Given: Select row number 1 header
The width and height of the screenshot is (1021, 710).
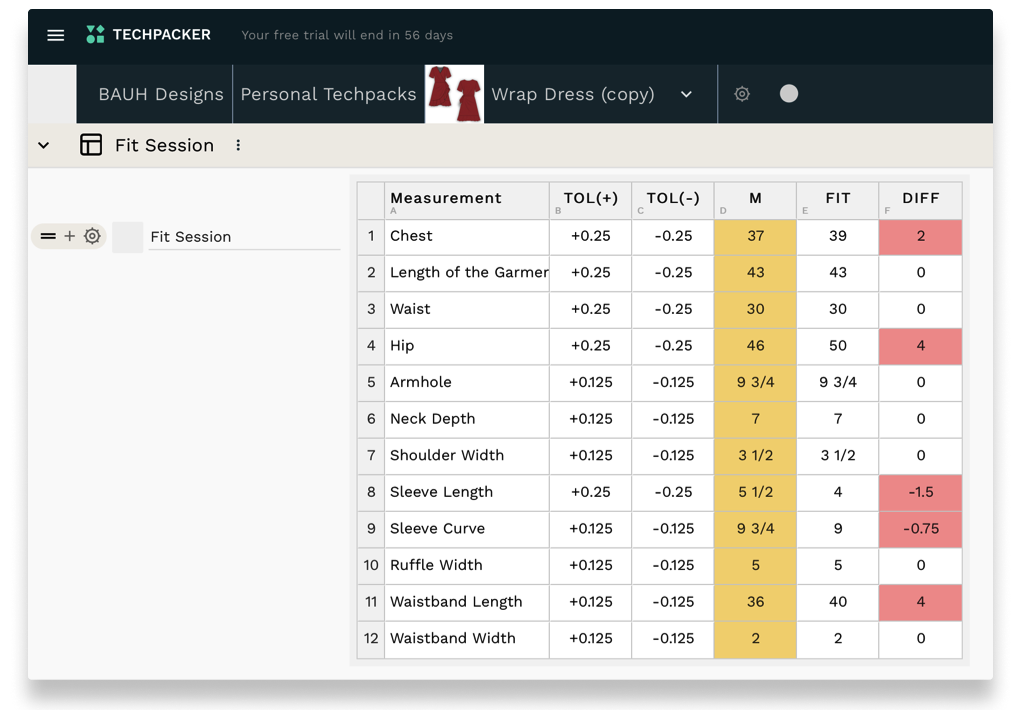Looking at the screenshot, I should (x=371, y=236).
